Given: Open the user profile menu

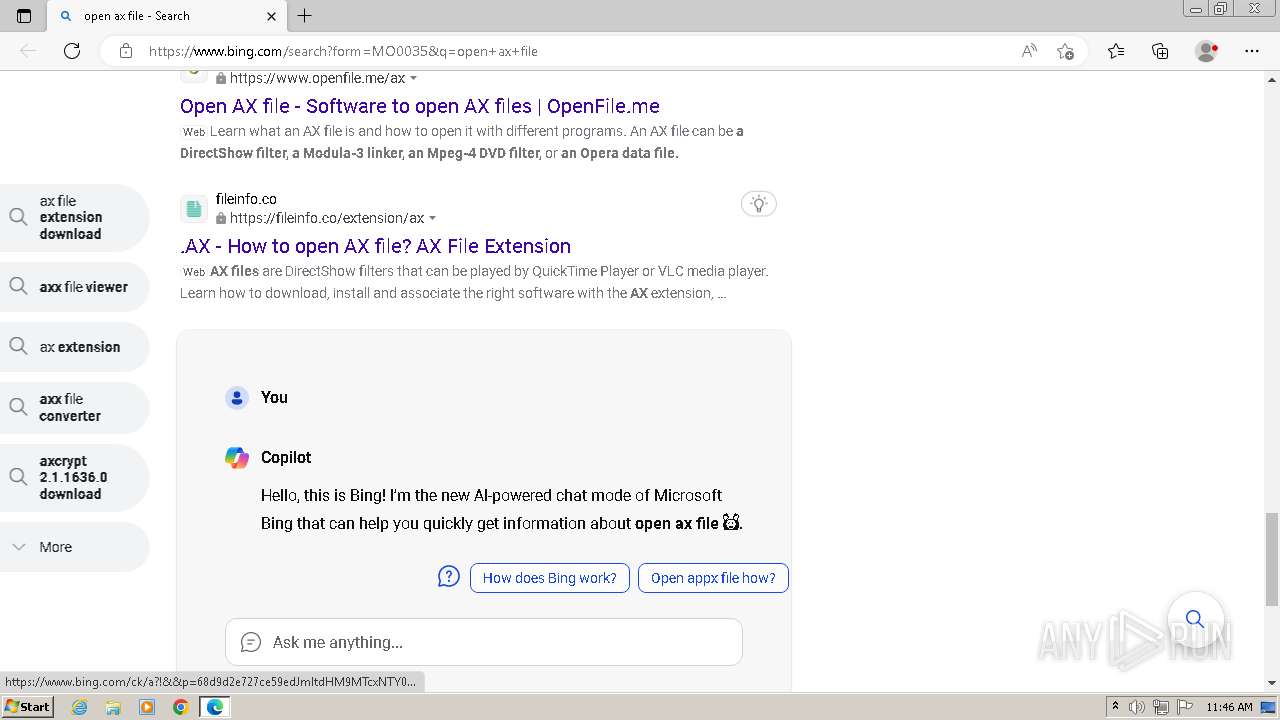Looking at the screenshot, I should point(1207,51).
